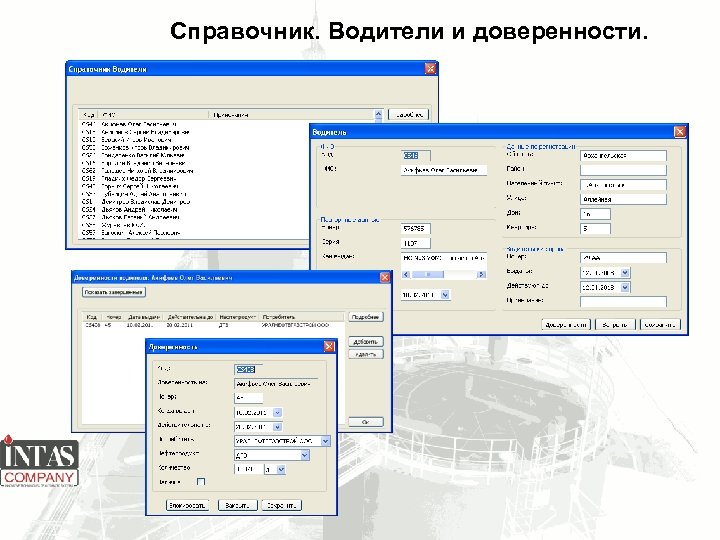The height and width of the screenshot is (540, 720).
Task: Click the empty Примечание field in Водитель
Action: pos(623,302)
